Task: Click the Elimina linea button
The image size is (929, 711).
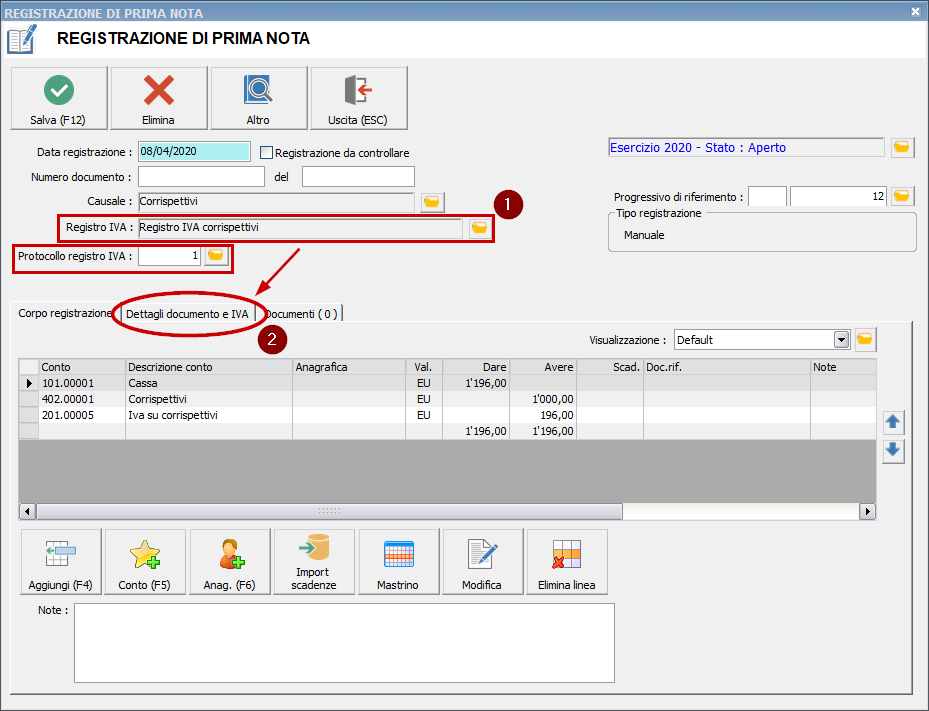Action: (567, 562)
